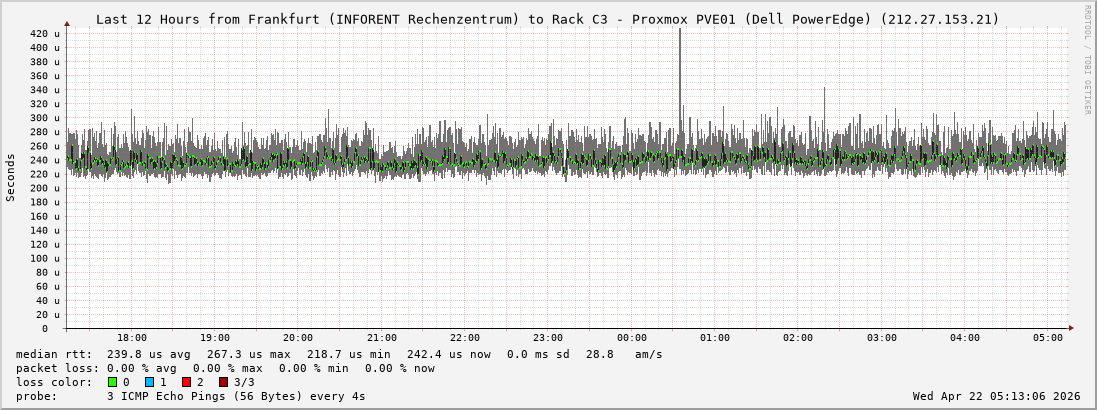This screenshot has height=410, width=1097.
Task: Select the 18:00 time axis label
Action: tap(131, 338)
